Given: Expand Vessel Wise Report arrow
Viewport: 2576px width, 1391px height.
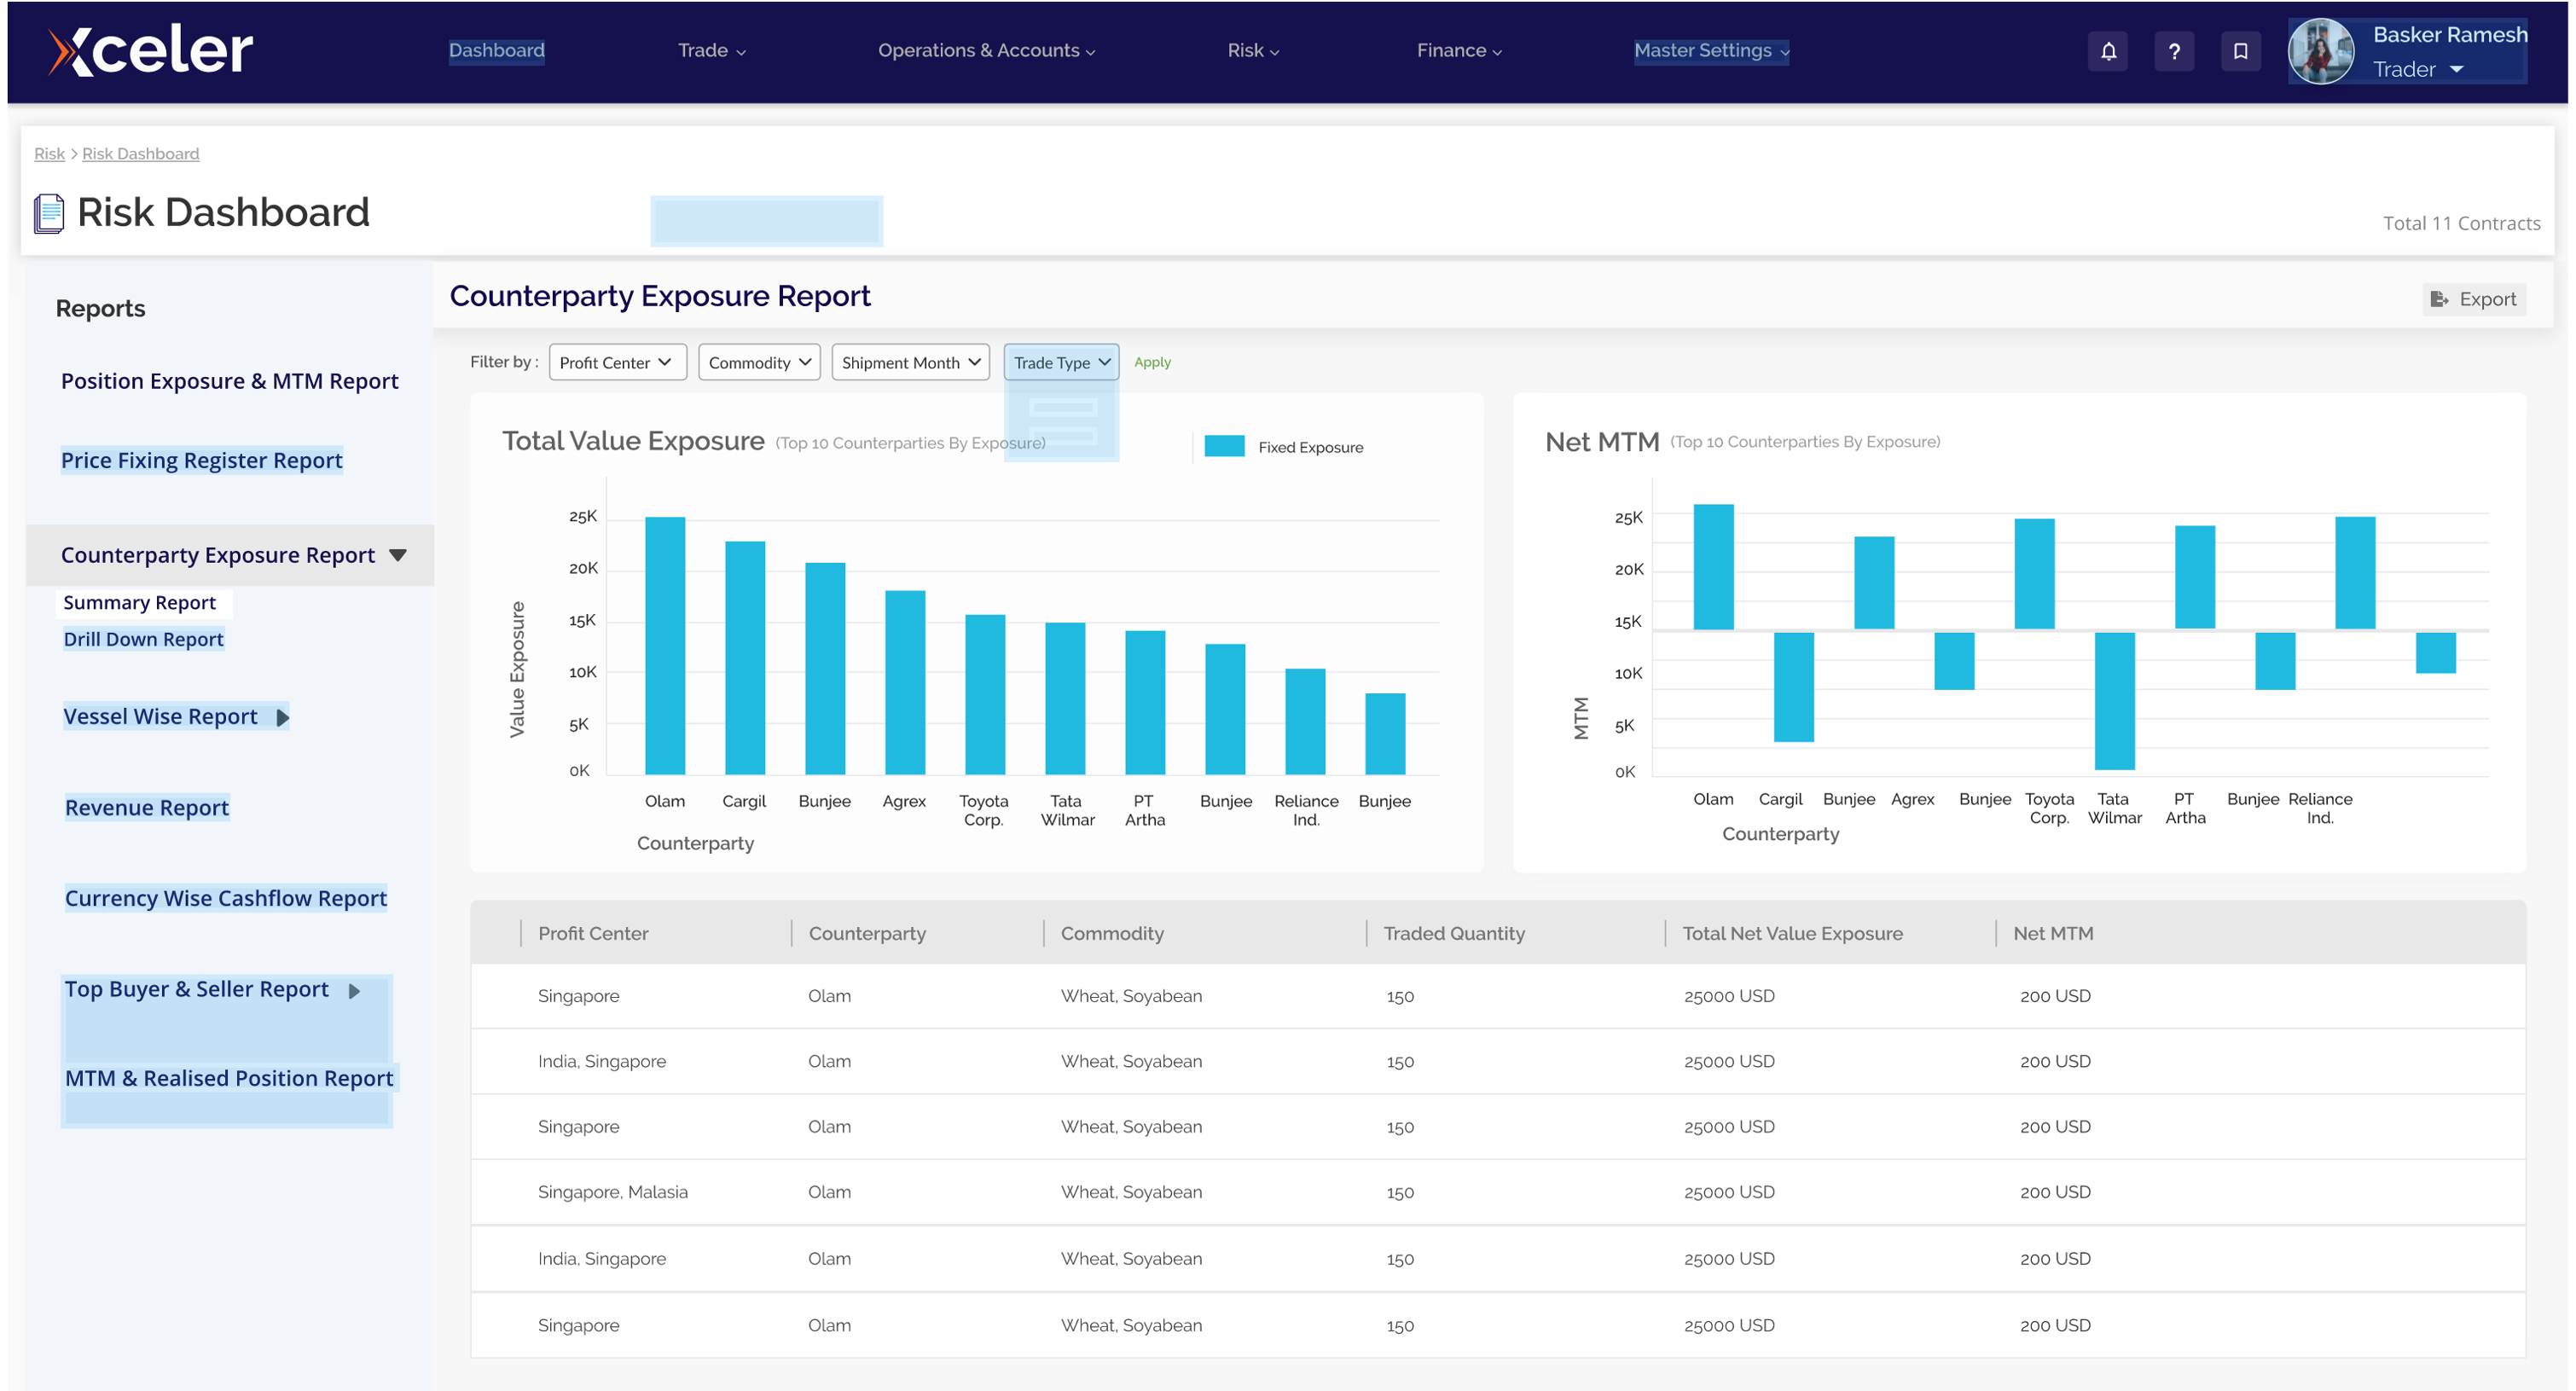Looking at the screenshot, I should (282, 717).
